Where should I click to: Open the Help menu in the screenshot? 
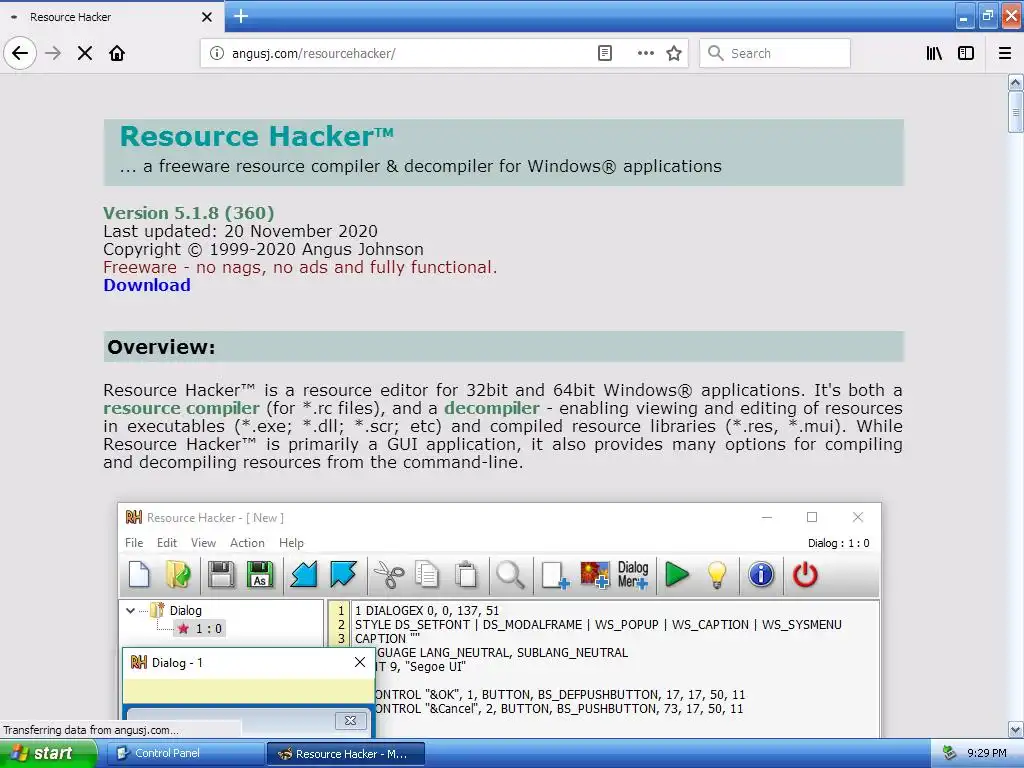[x=291, y=543]
